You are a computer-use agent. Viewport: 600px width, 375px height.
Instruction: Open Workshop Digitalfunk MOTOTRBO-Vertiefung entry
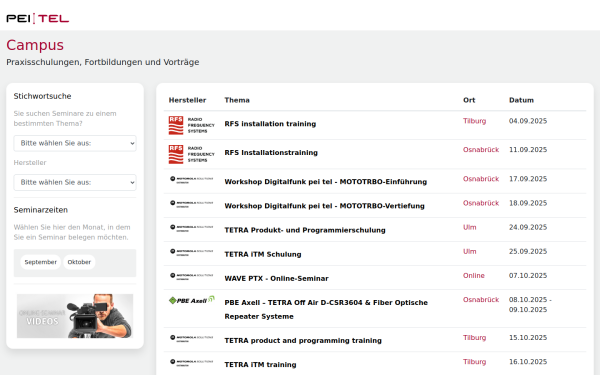(324, 206)
